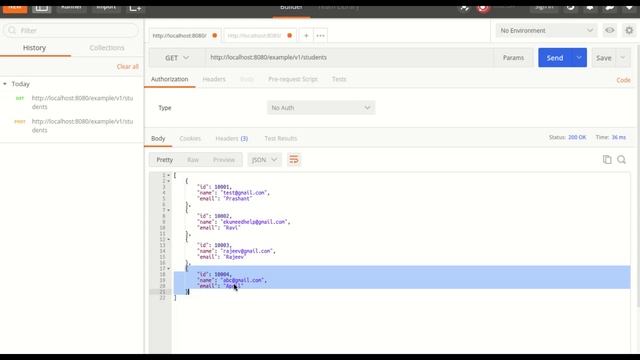Select the Pre-request Script tab
This screenshot has height=360, width=640.
[293, 79]
